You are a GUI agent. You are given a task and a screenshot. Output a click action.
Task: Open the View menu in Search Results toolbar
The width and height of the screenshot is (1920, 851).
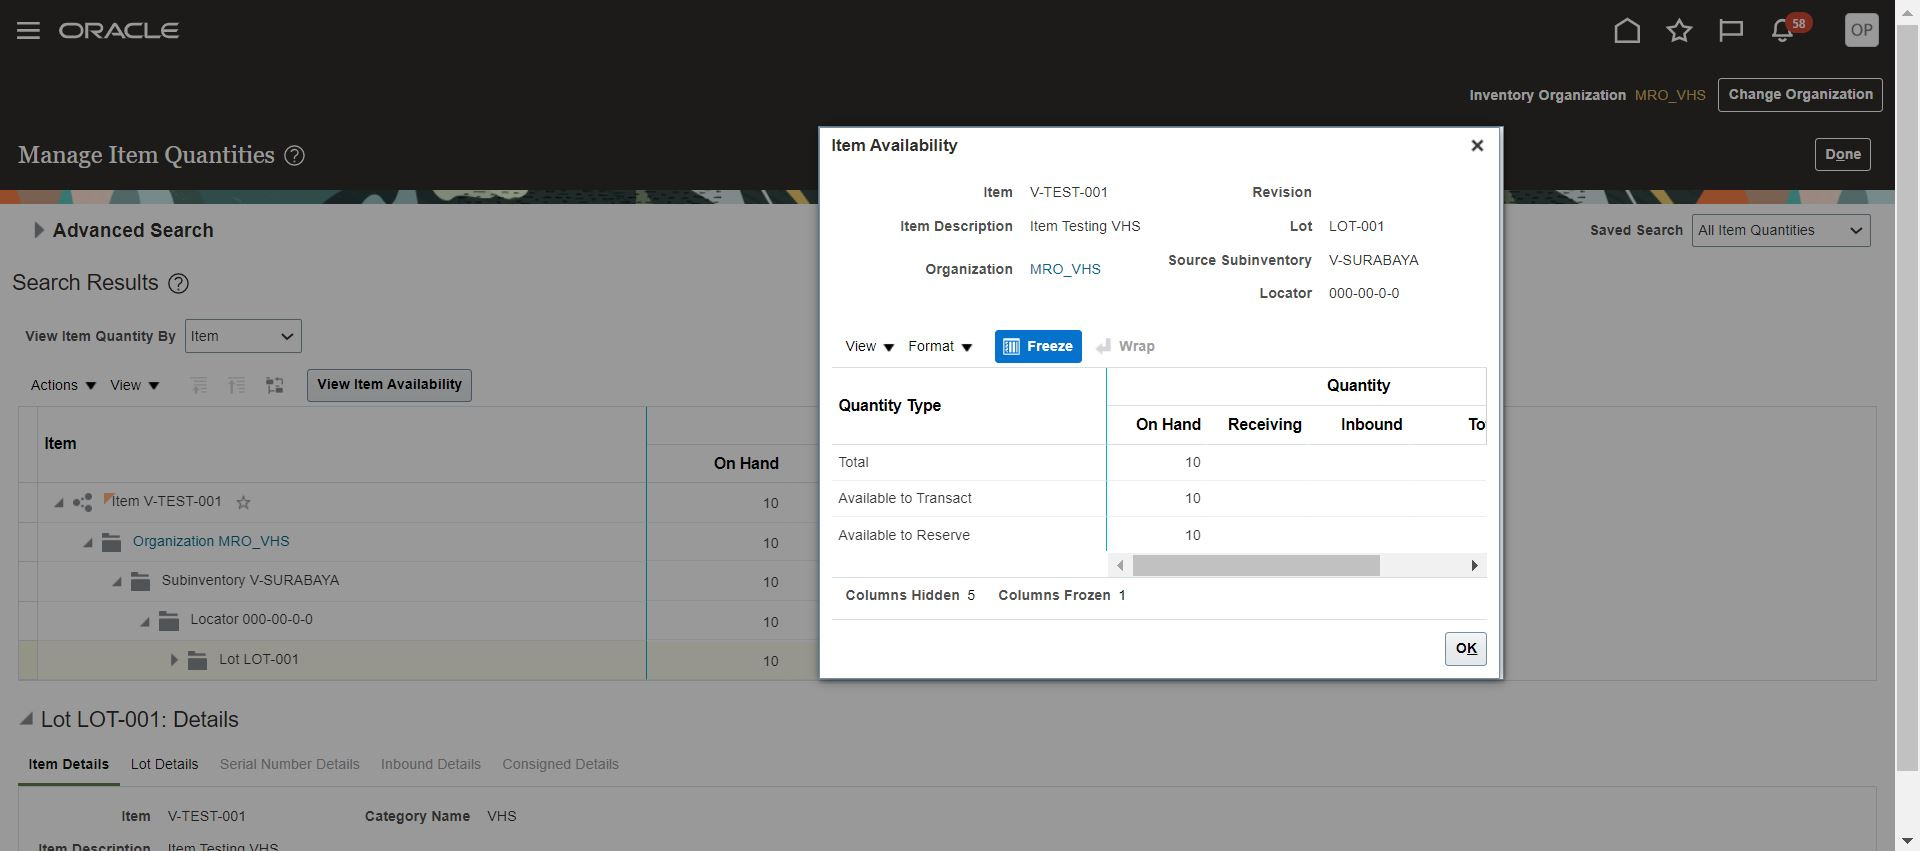[135, 386]
